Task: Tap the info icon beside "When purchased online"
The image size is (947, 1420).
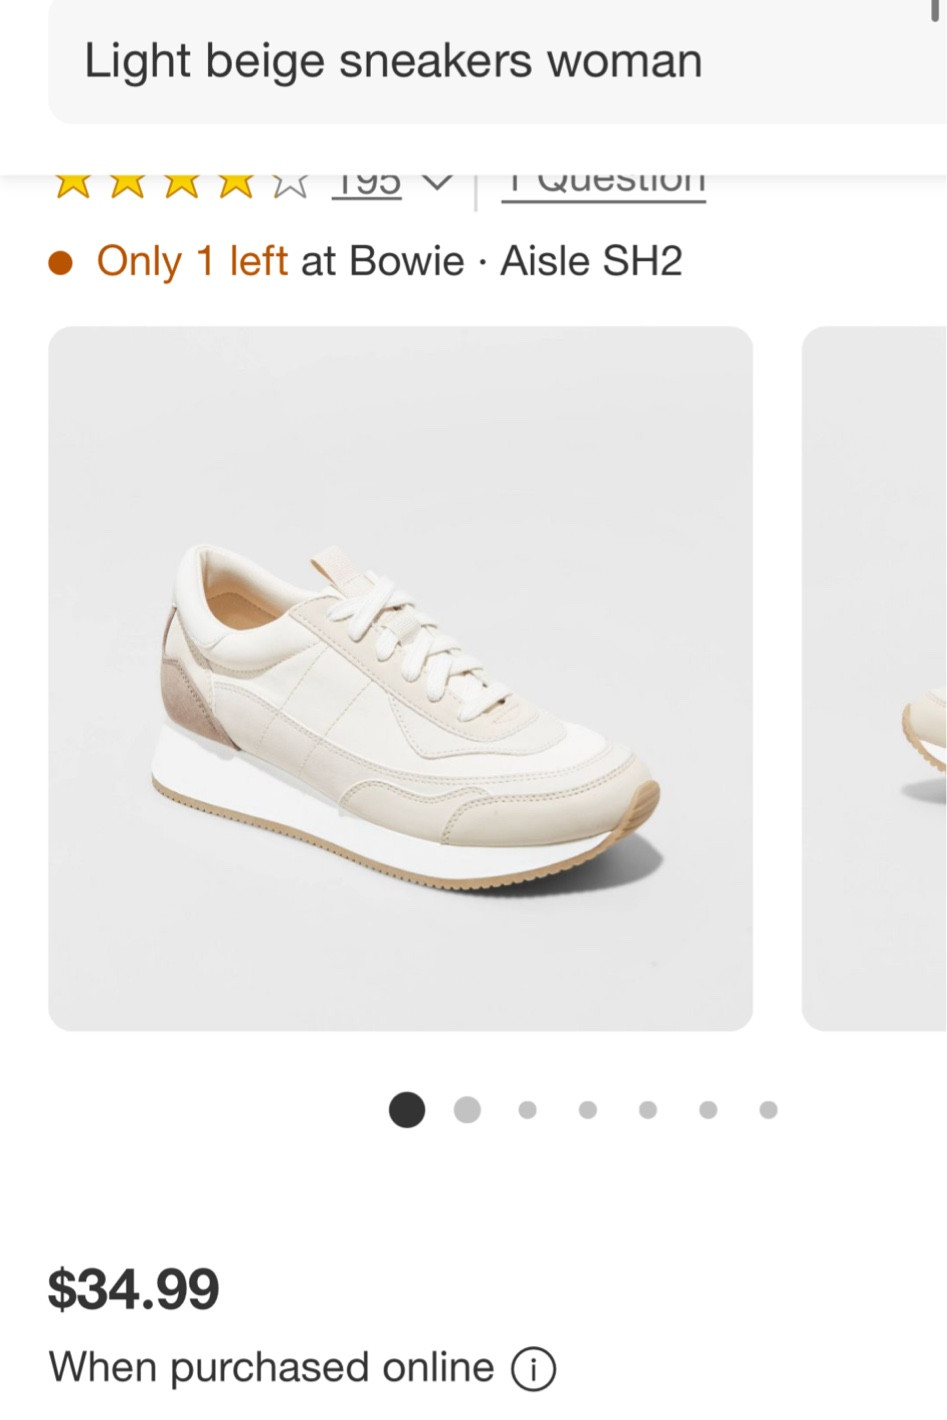Action: 533,1367
